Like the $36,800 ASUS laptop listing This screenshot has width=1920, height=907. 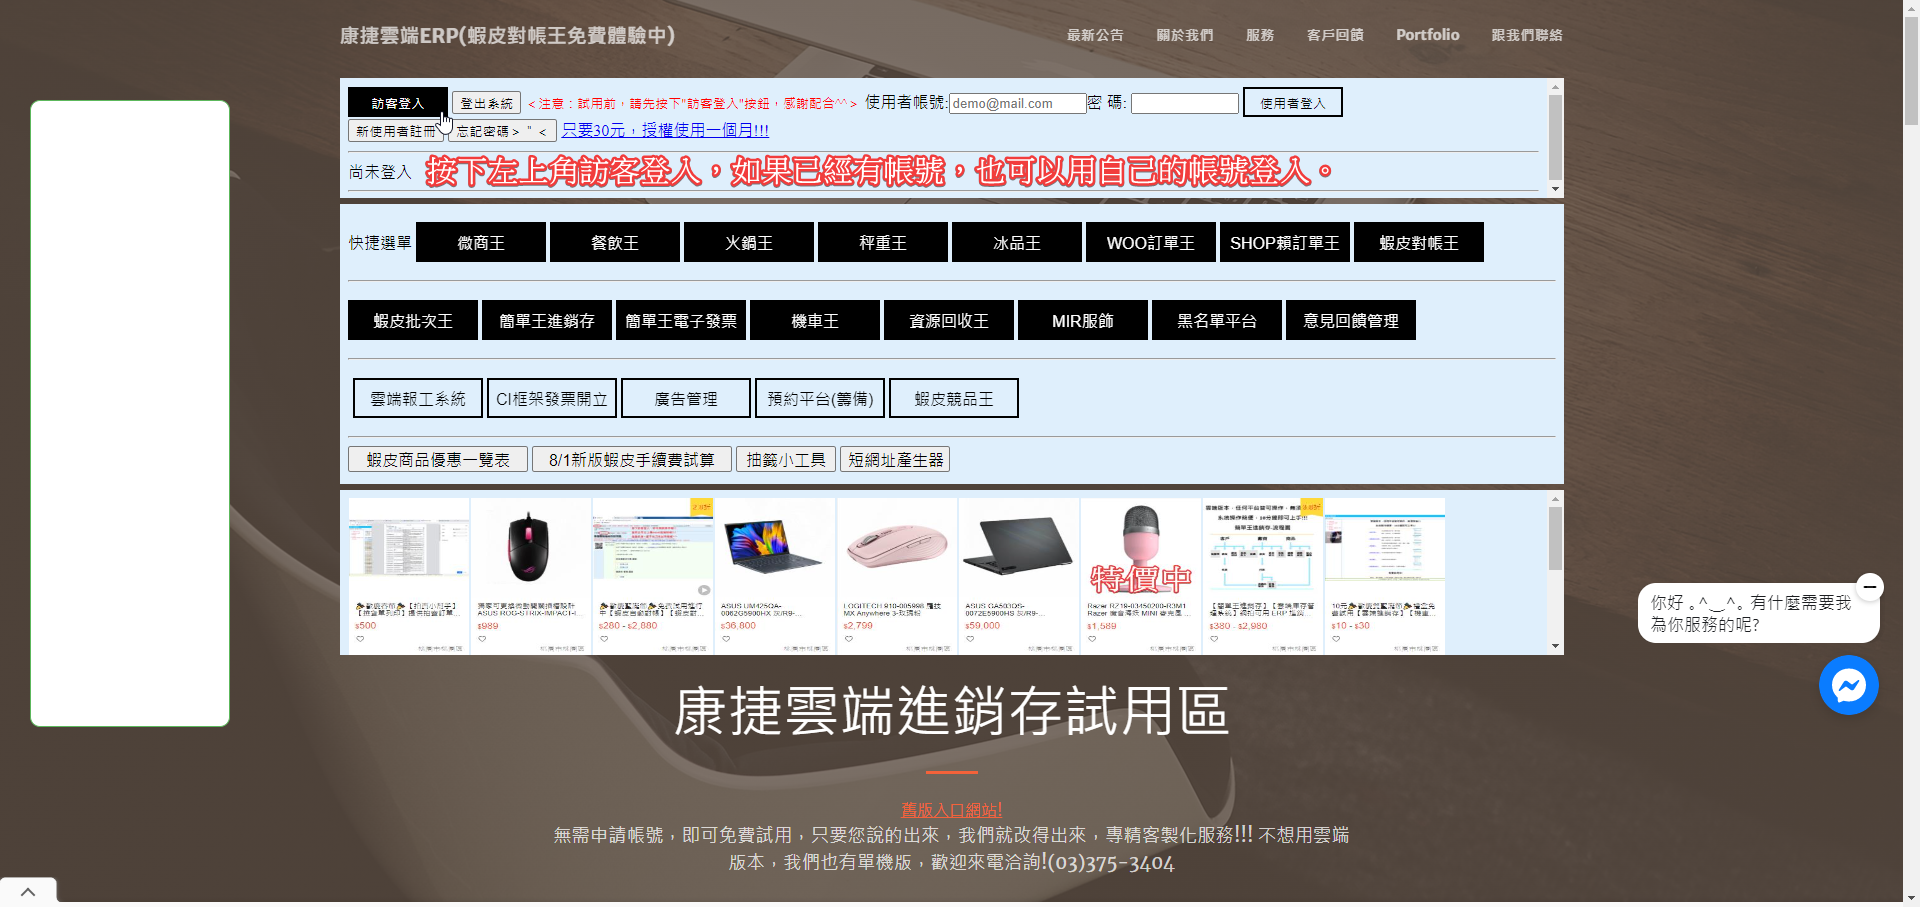726,639
